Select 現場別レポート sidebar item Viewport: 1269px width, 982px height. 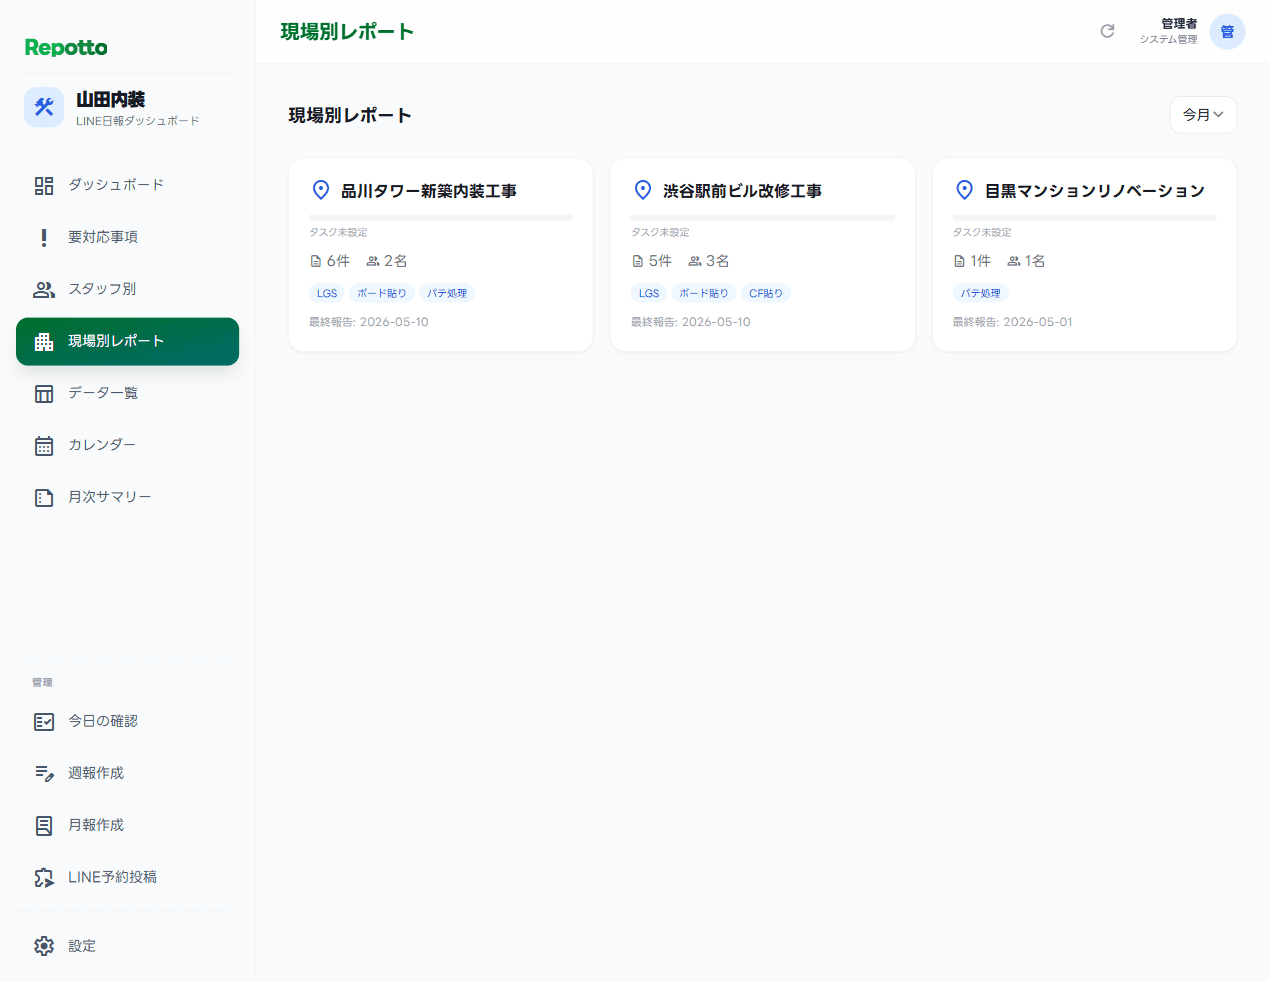[x=127, y=341]
